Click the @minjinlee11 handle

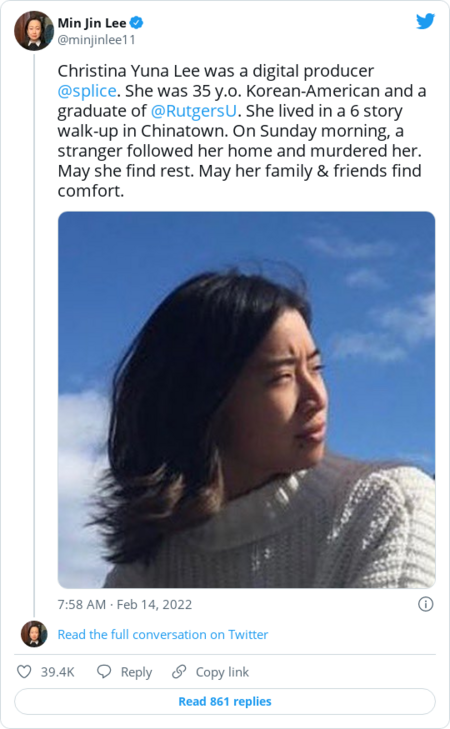pyautogui.click(x=96, y=40)
